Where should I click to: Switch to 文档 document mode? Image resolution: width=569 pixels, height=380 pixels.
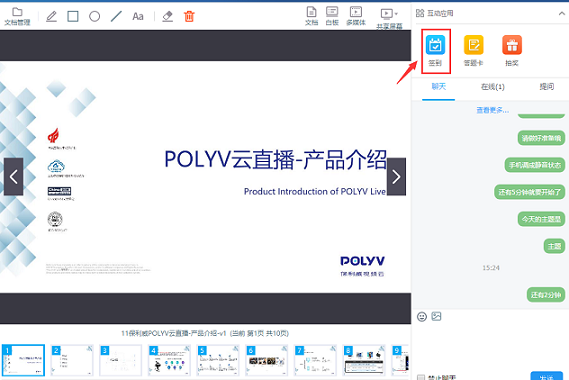(x=311, y=16)
